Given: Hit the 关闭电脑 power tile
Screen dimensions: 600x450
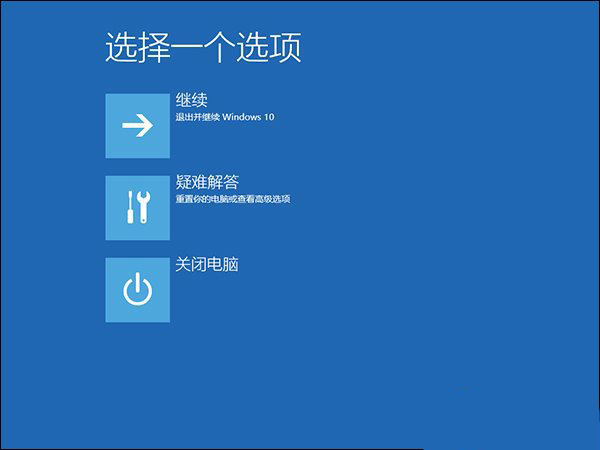Looking at the screenshot, I should (x=137, y=290).
